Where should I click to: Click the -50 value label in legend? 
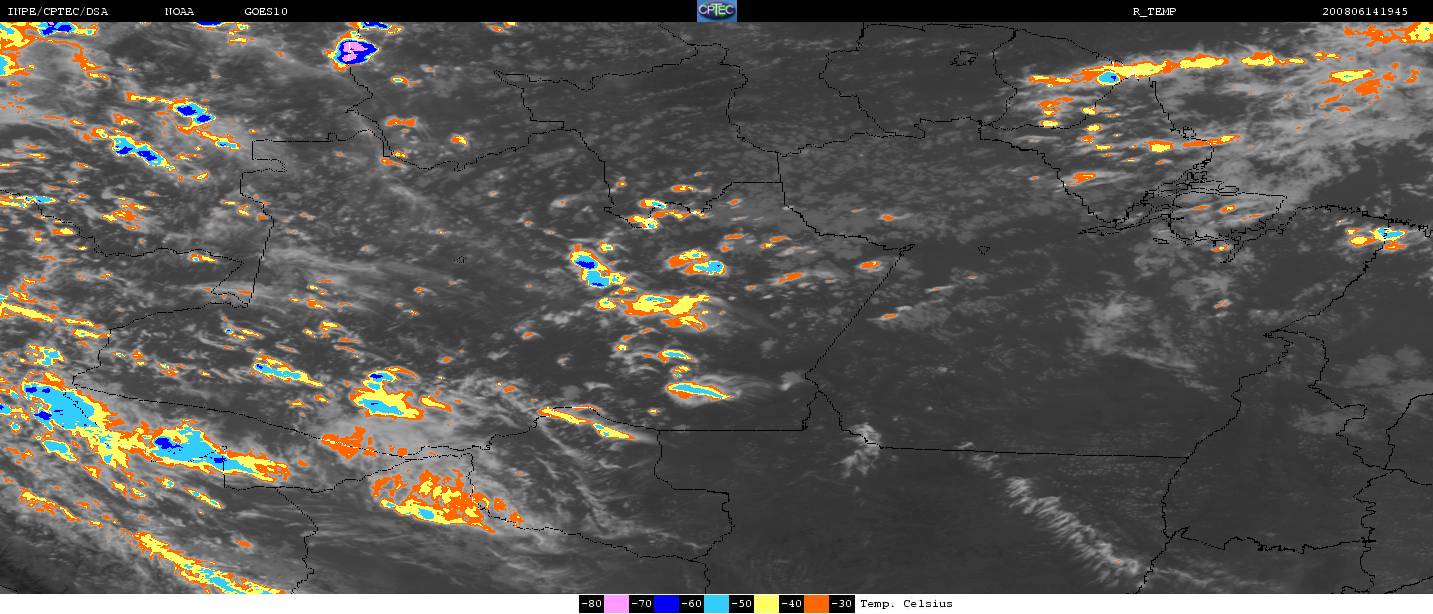pyautogui.click(x=741, y=604)
